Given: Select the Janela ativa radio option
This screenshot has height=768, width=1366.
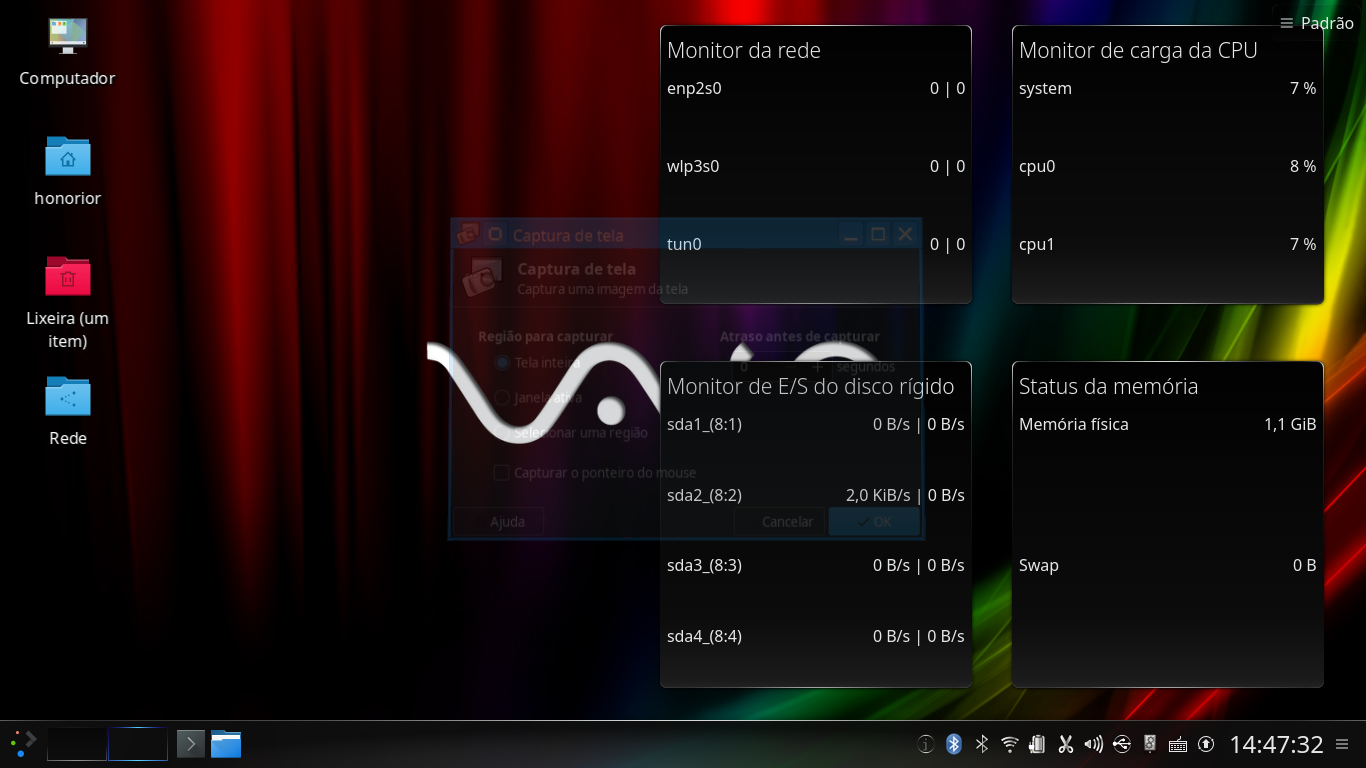Looking at the screenshot, I should [x=538, y=397].
